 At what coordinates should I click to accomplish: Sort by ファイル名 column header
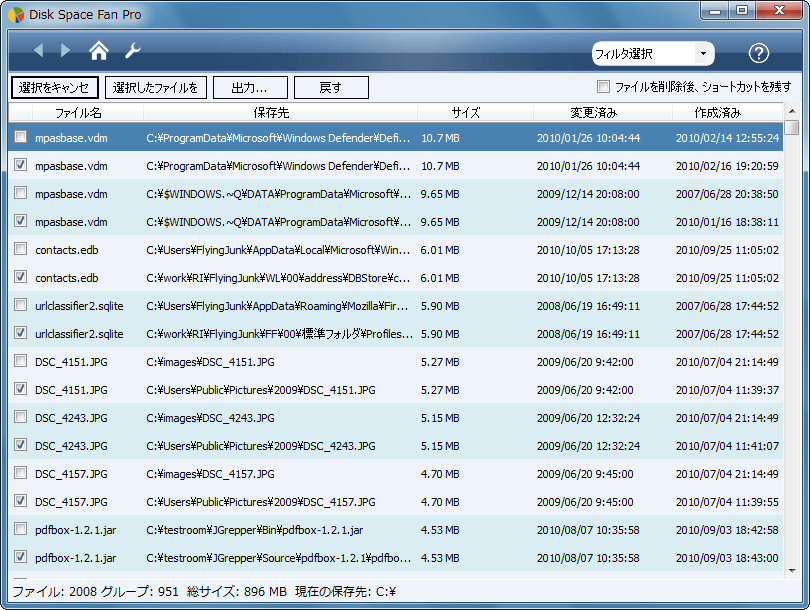[88, 113]
